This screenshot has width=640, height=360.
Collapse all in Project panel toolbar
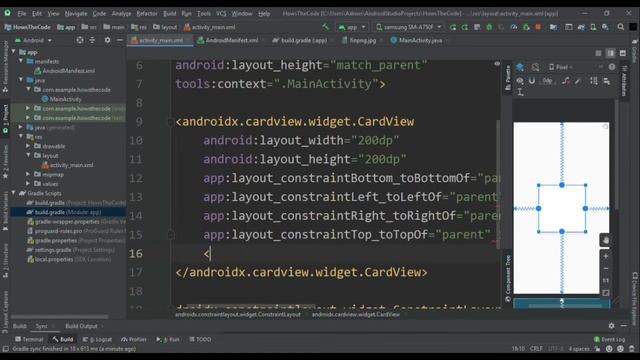coord(92,40)
